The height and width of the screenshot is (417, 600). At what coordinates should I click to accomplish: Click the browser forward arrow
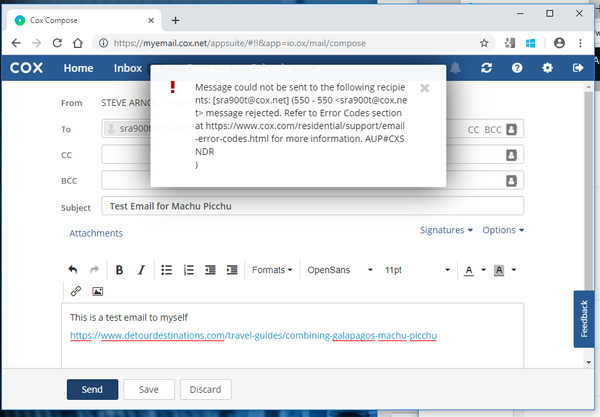coord(36,43)
